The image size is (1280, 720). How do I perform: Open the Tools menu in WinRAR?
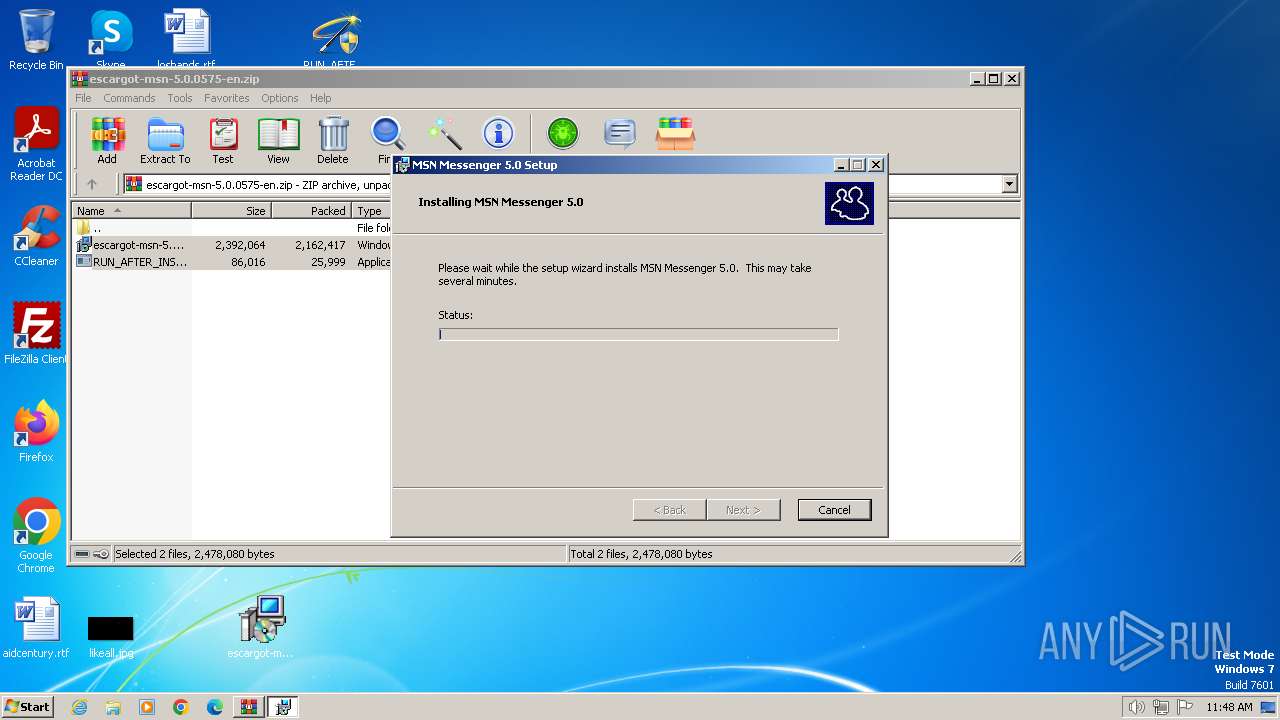pos(180,98)
